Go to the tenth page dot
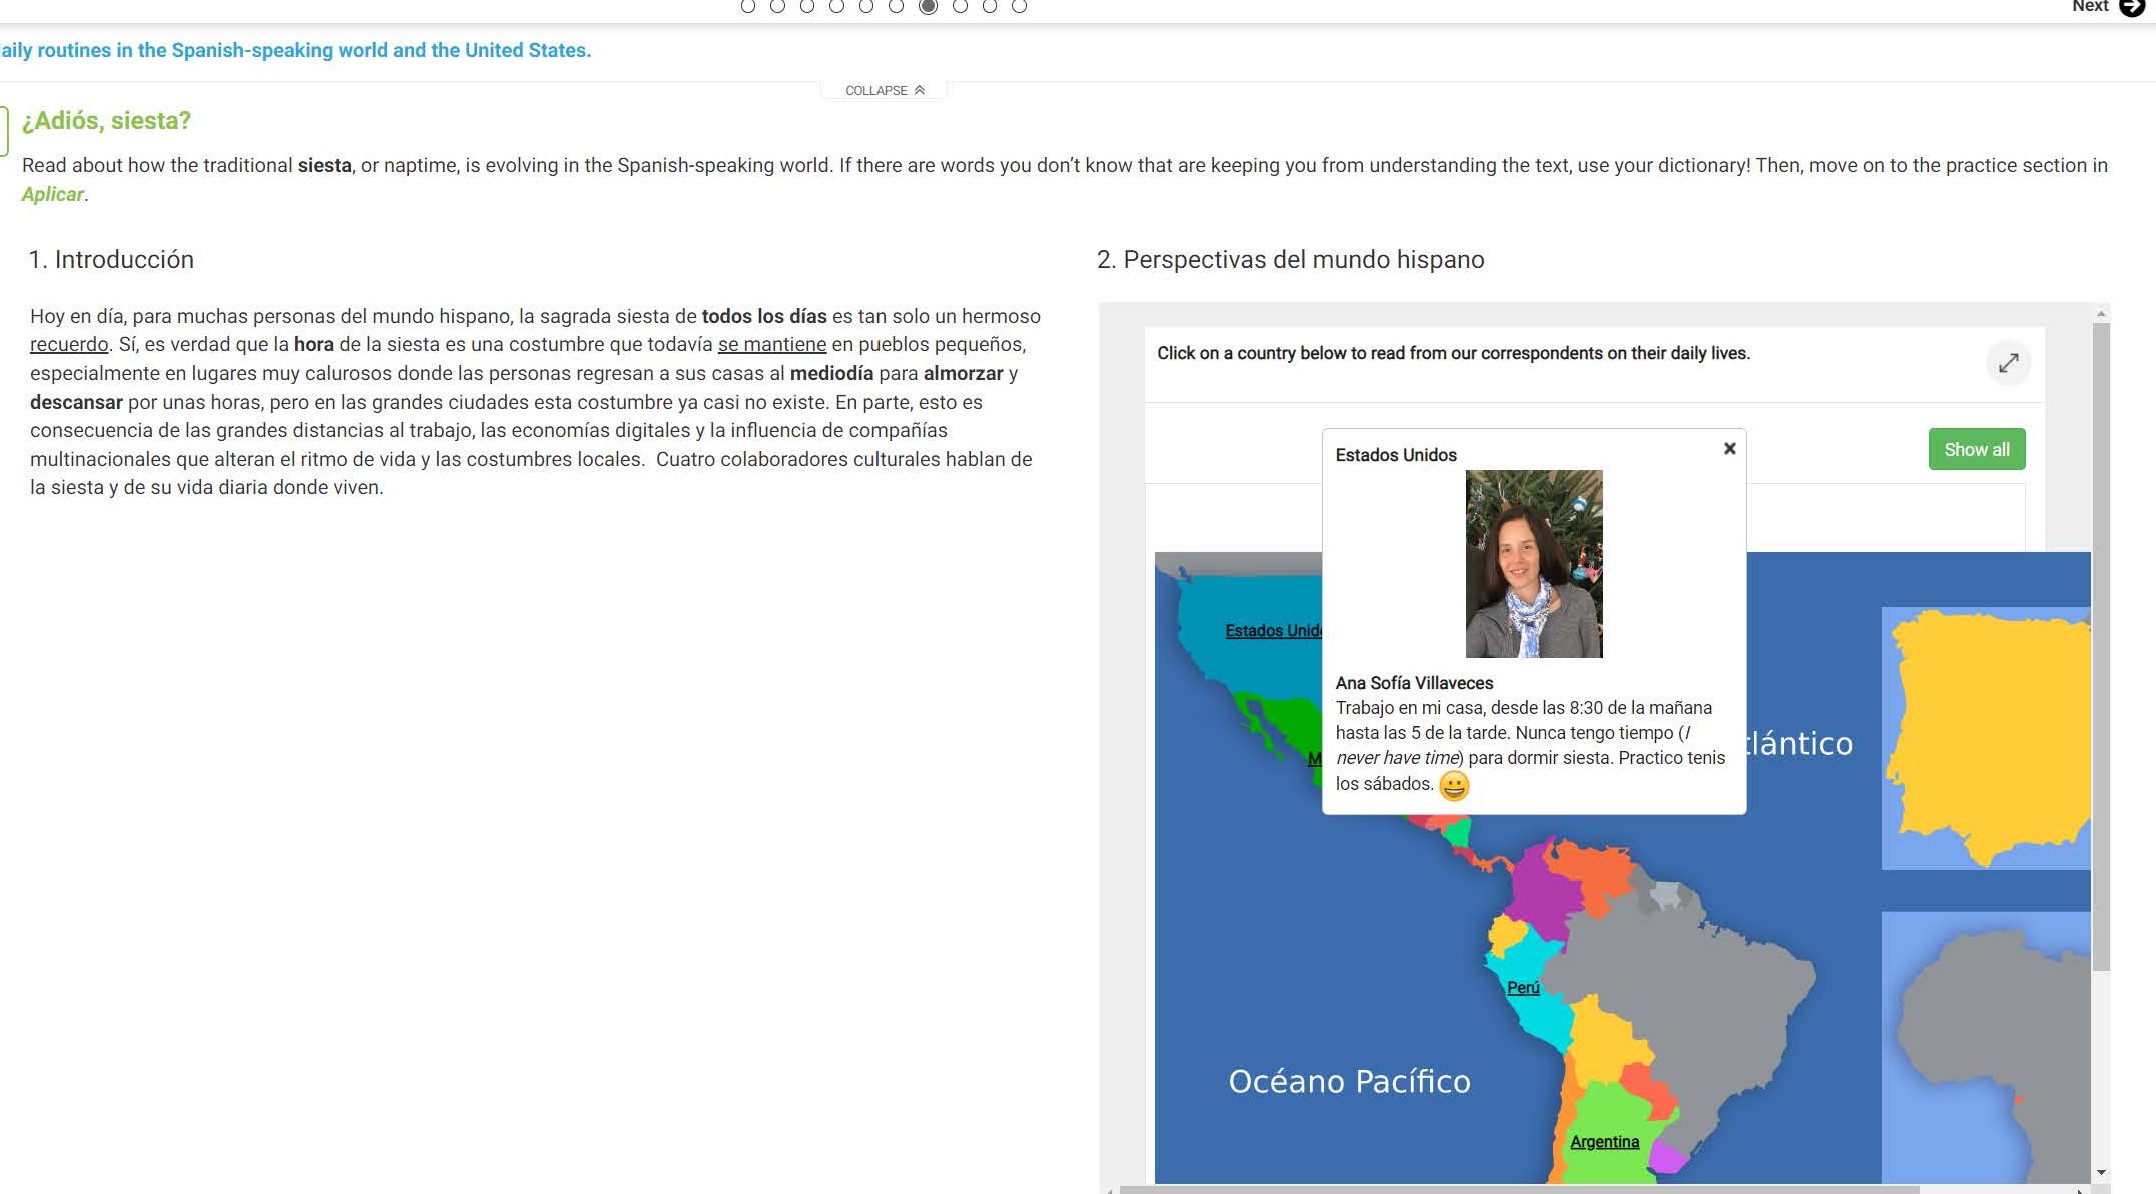 point(1019,6)
